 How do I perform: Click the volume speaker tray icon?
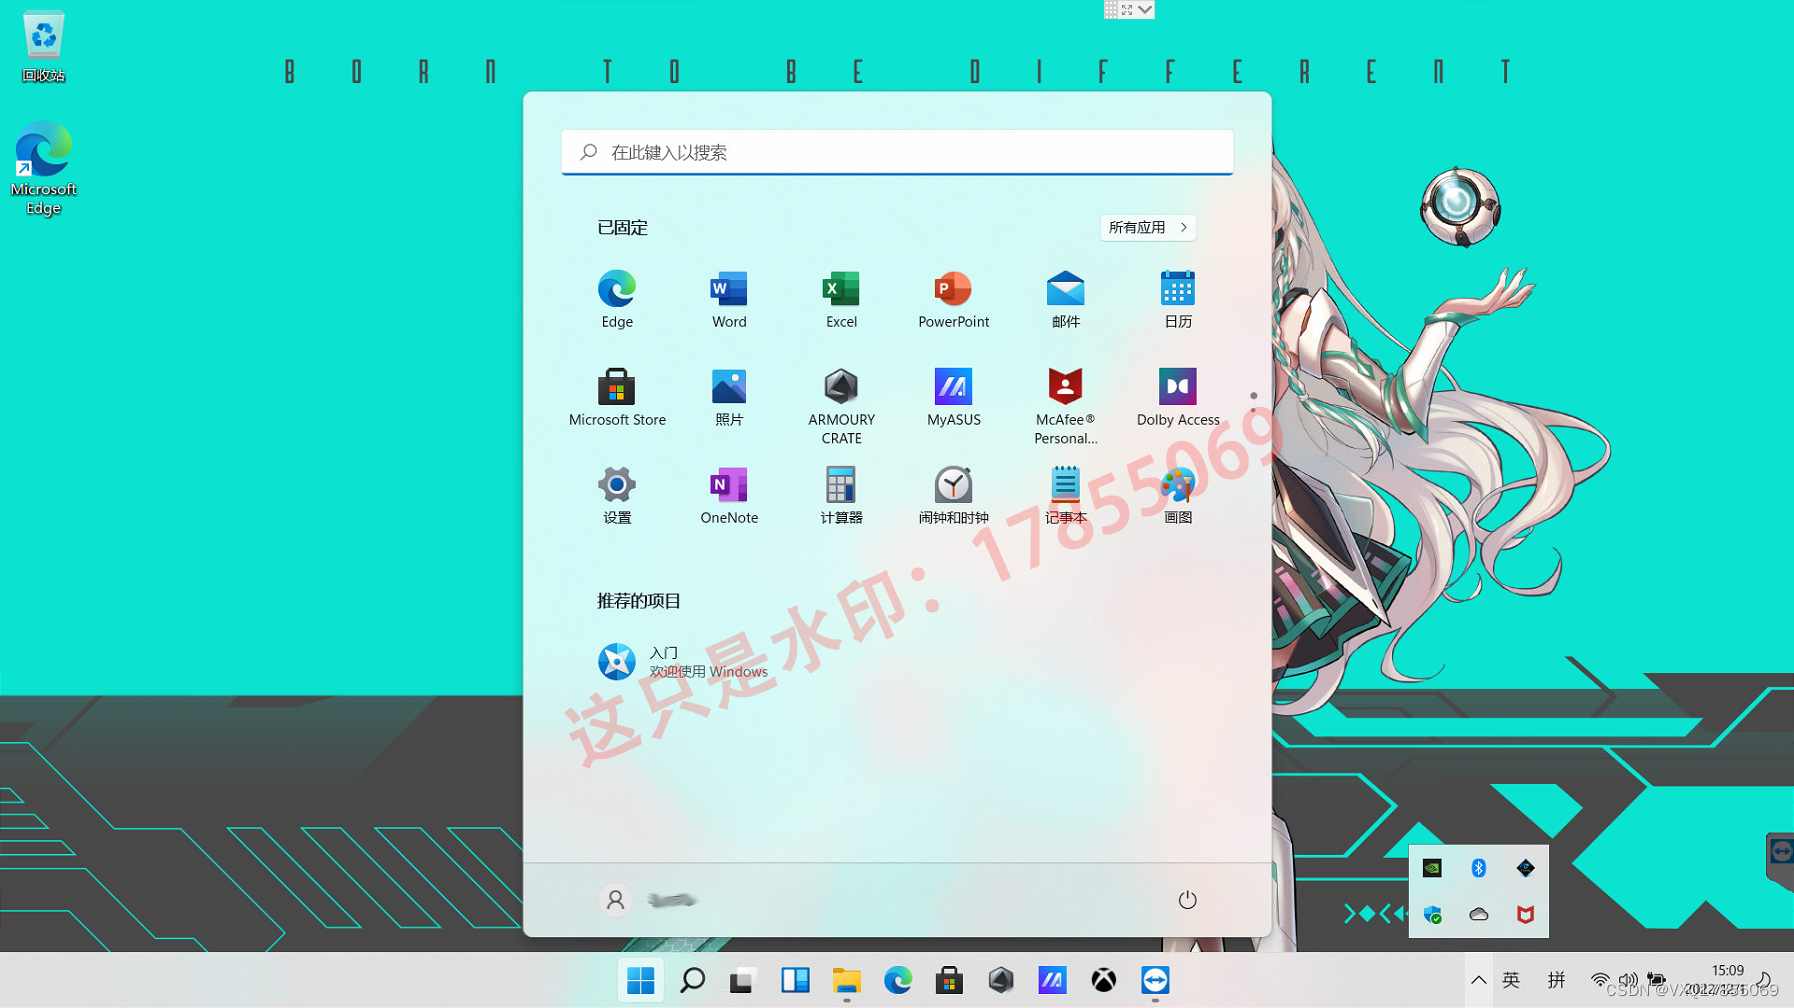[x=1628, y=980]
